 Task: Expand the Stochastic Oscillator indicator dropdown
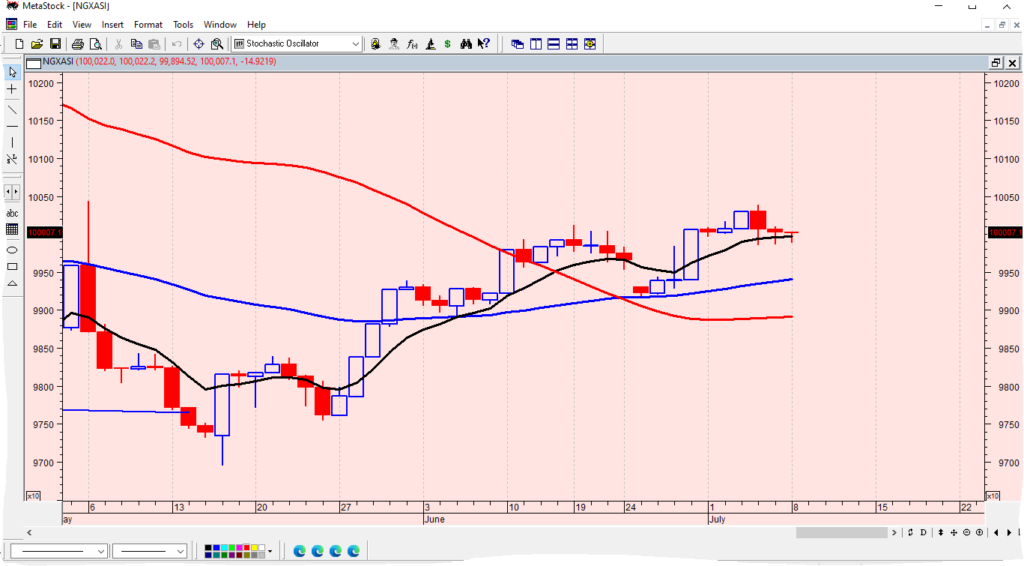pos(356,44)
